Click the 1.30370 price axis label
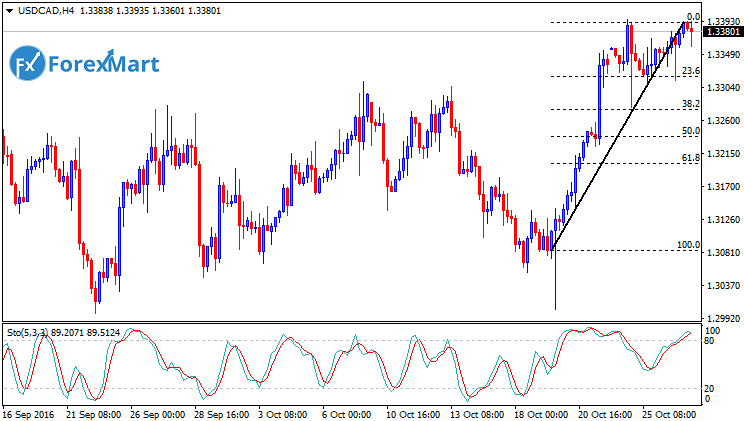The width and height of the screenshot is (744, 421). (x=722, y=286)
